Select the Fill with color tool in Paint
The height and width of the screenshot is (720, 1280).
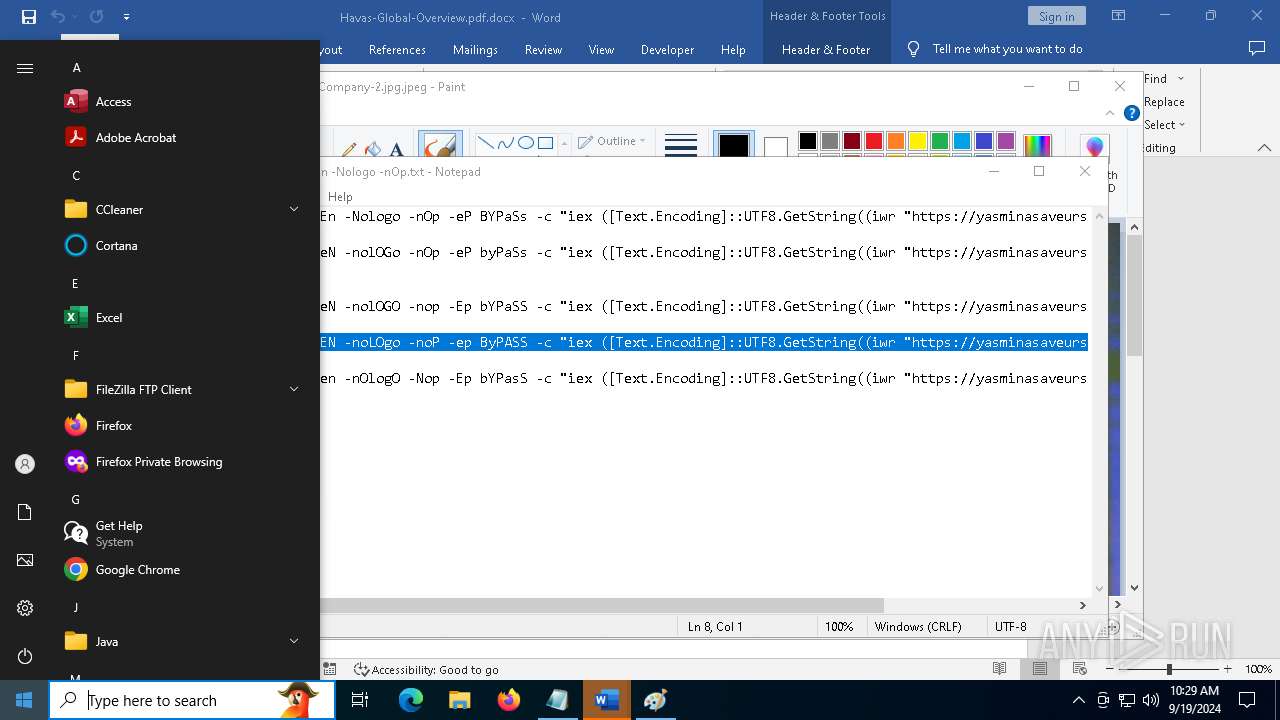tap(372, 149)
